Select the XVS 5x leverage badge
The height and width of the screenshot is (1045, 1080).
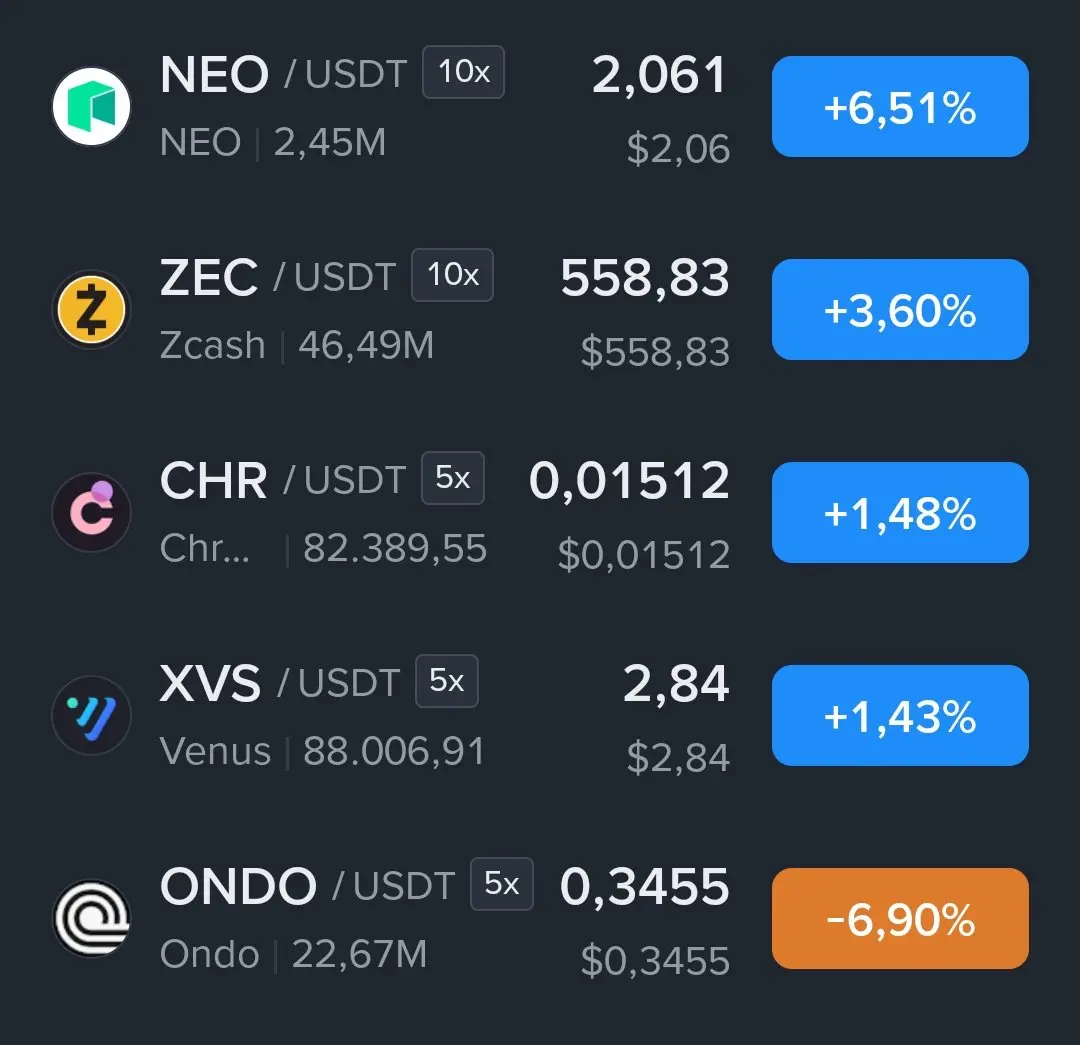click(447, 681)
